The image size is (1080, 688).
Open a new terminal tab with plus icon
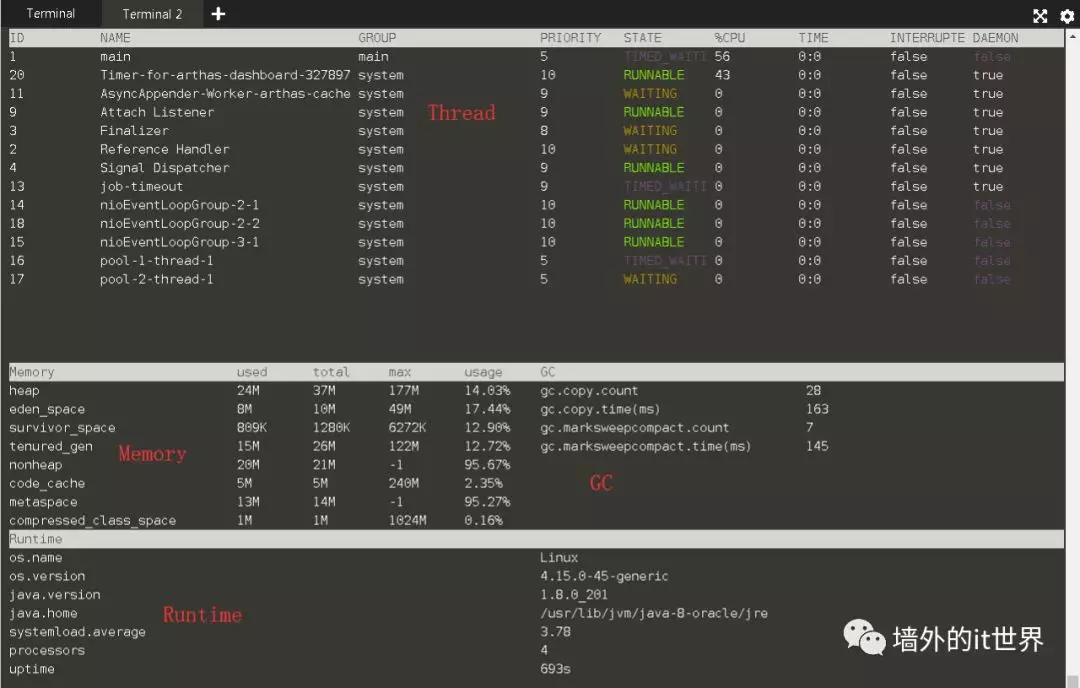tap(218, 14)
